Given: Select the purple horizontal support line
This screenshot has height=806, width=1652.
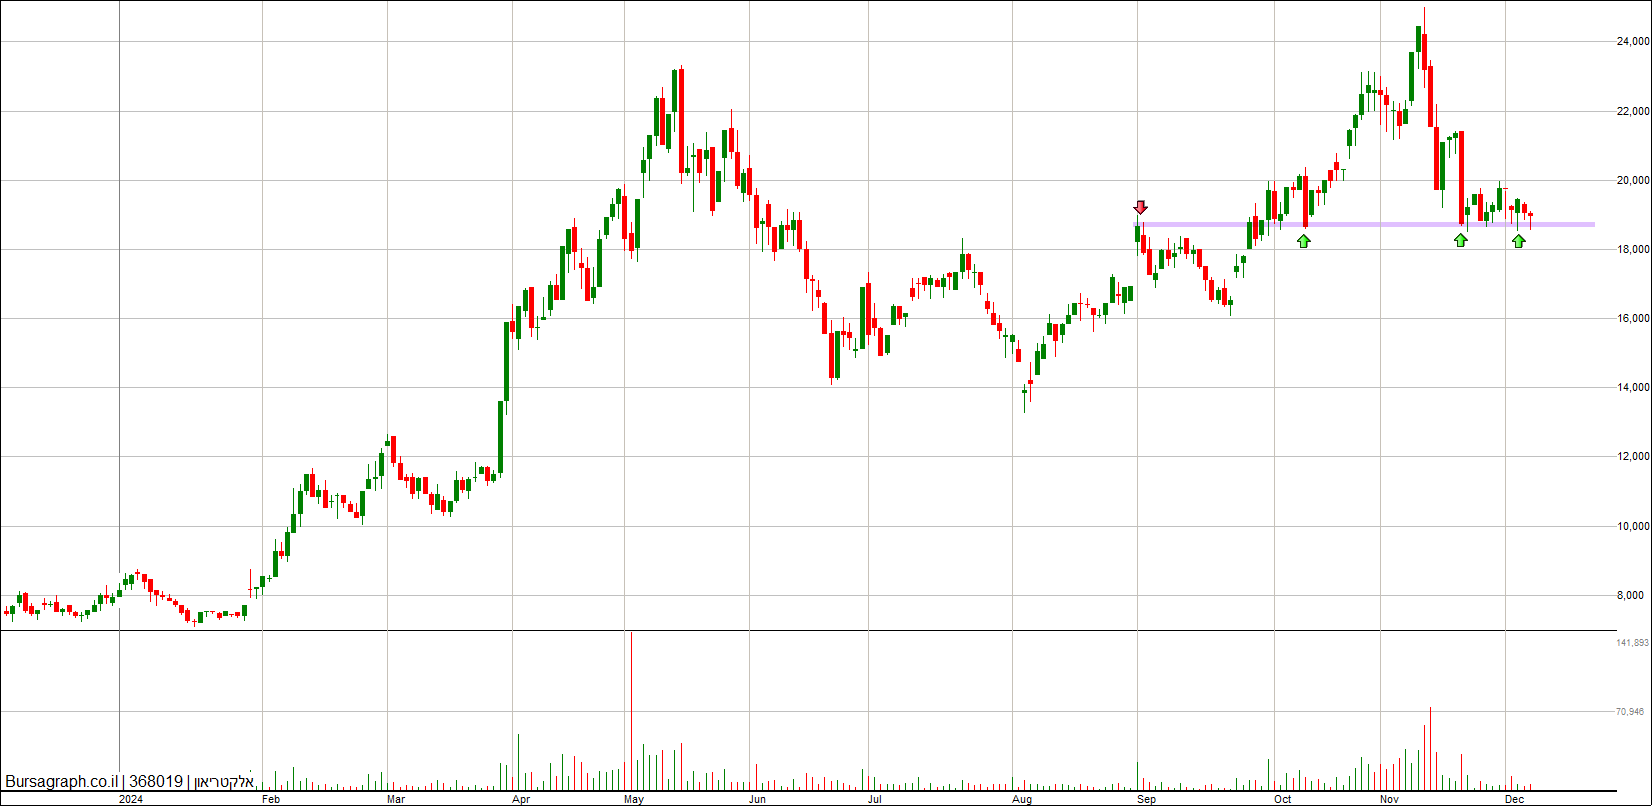Looking at the screenshot, I should (x=1365, y=224).
